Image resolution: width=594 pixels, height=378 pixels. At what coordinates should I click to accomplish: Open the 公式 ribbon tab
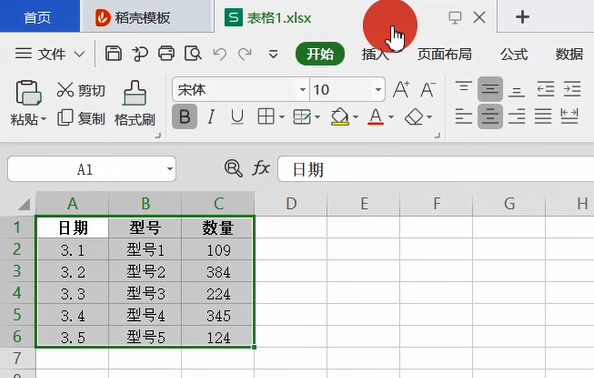514,54
